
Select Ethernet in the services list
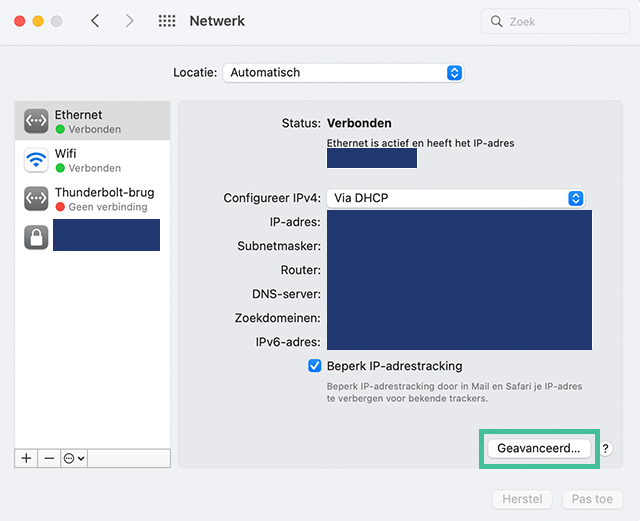click(93, 121)
